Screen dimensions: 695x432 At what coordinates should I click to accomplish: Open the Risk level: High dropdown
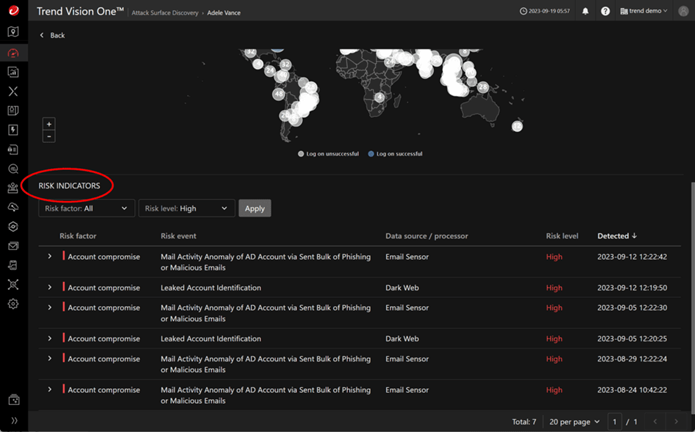[187, 208]
